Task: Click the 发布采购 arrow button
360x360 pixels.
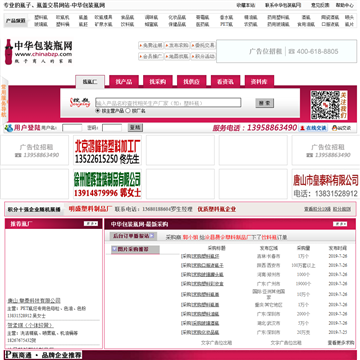Action: pos(177,45)
